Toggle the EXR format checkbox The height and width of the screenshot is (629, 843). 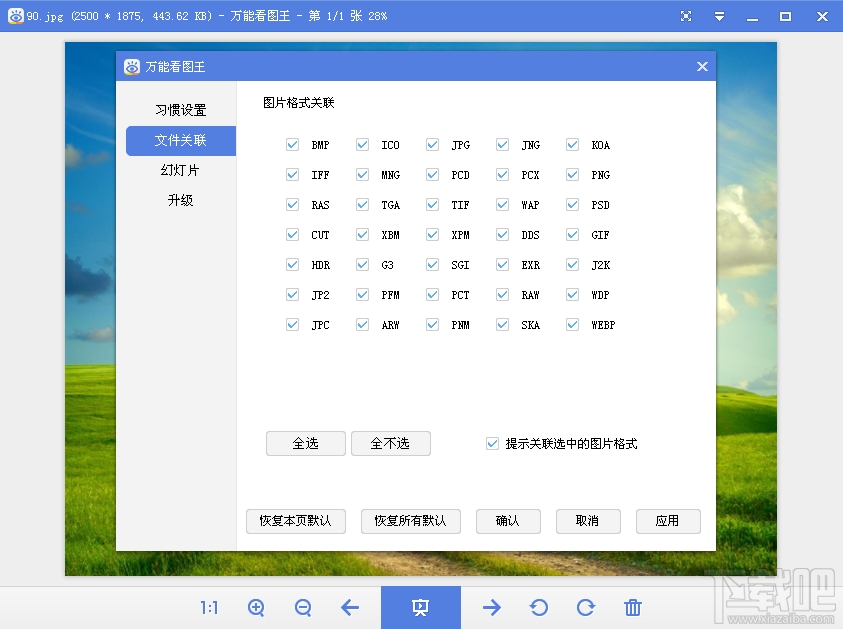click(x=502, y=265)
